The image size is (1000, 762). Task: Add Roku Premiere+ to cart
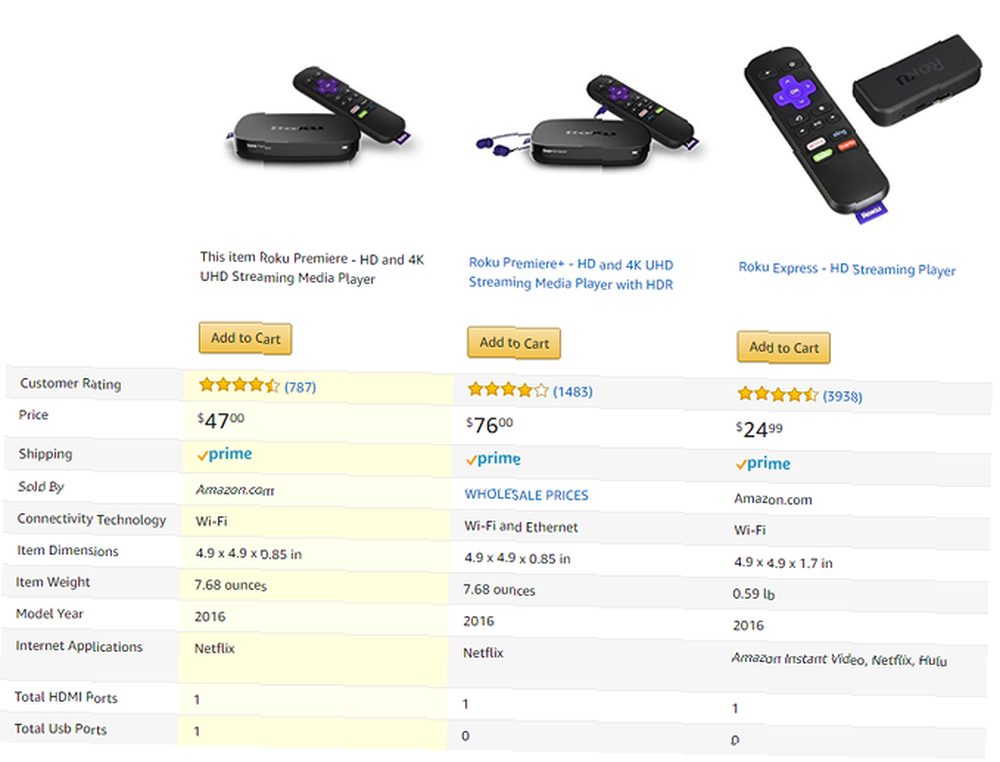pyautogui.click(x=514, y=343)
